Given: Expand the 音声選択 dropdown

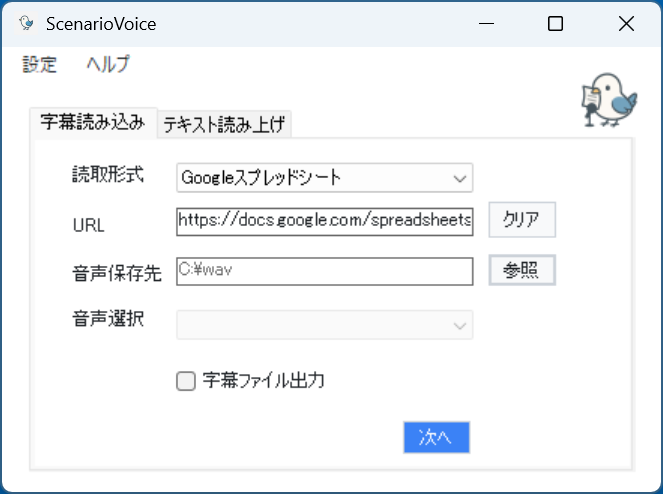Looking at the screenshot, I should (324, 325).
